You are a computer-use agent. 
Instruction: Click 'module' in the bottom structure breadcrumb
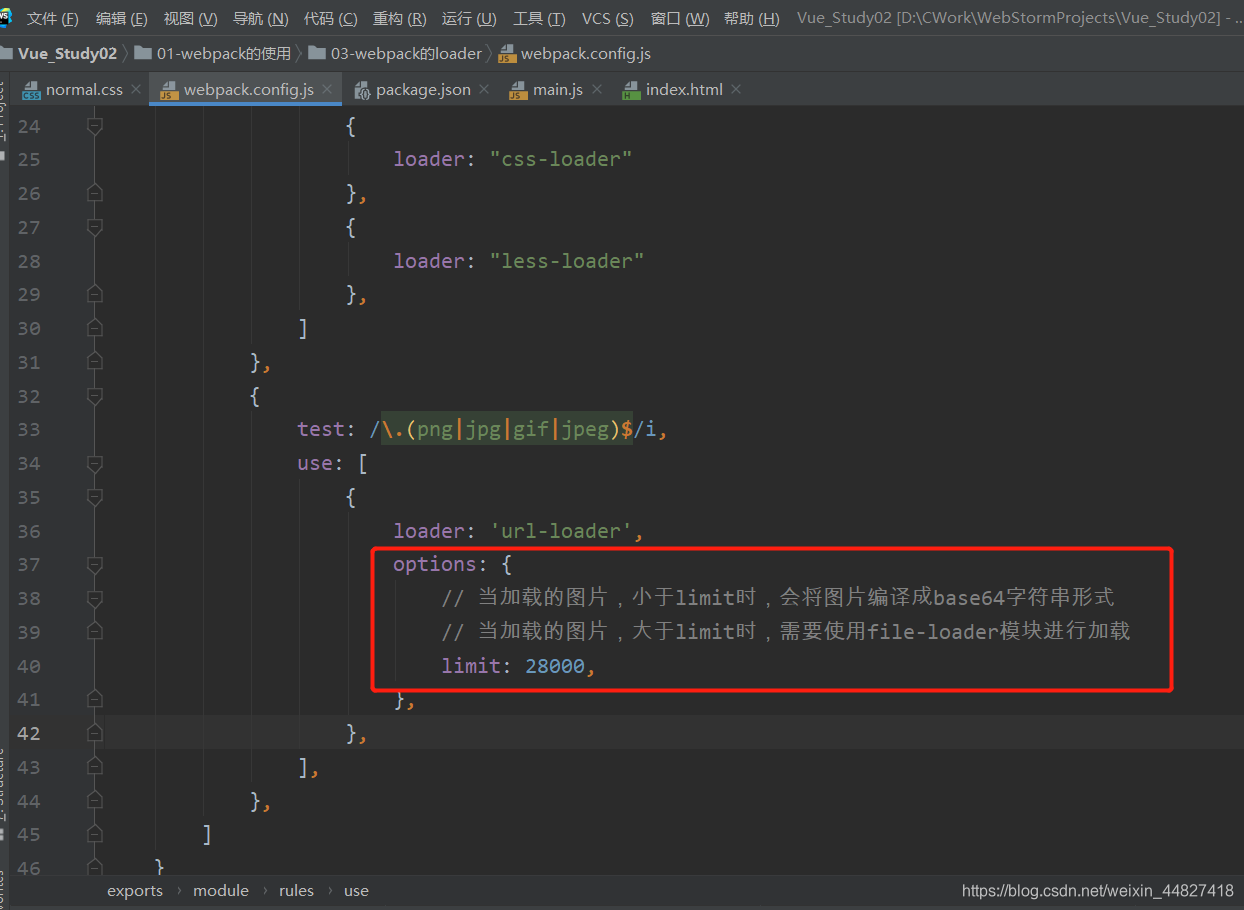(221, 890)
